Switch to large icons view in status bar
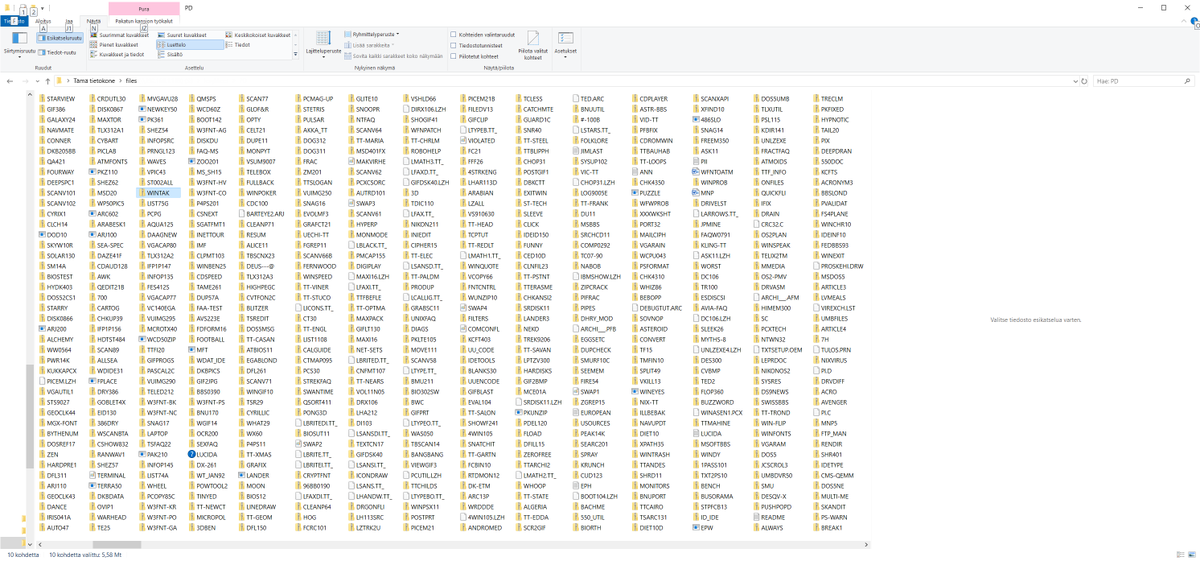Image resolution: width=1200 pixels, height=561 pixels. click(x=1191, y=553)
